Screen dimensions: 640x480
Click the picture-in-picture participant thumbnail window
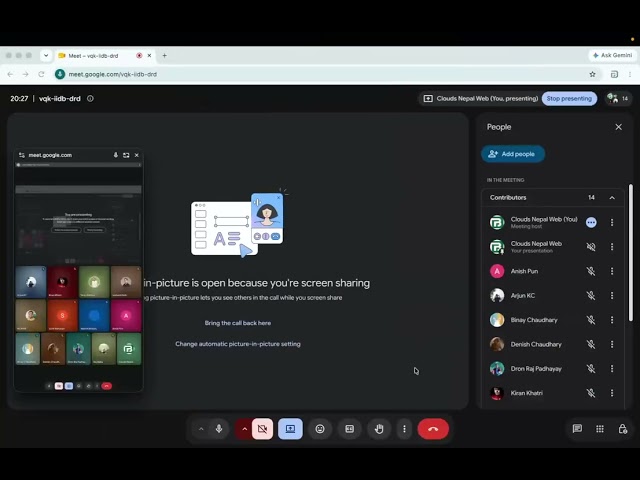[x=78, y=271]
